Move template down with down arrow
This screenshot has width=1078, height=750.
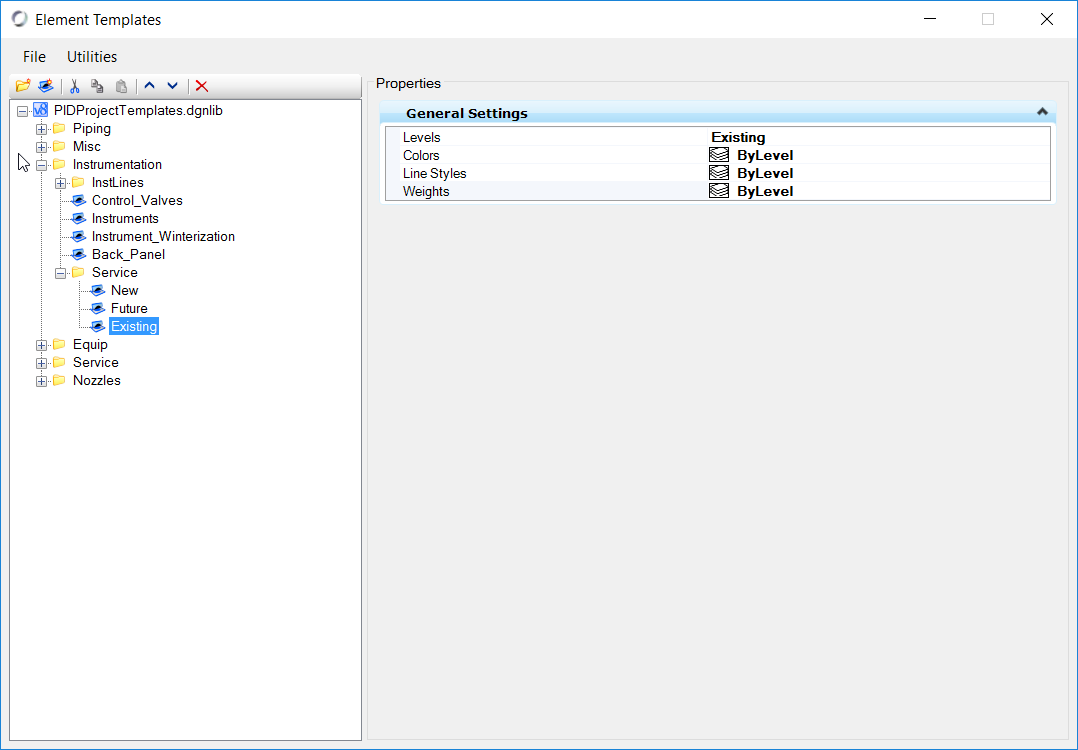(172, 86)
